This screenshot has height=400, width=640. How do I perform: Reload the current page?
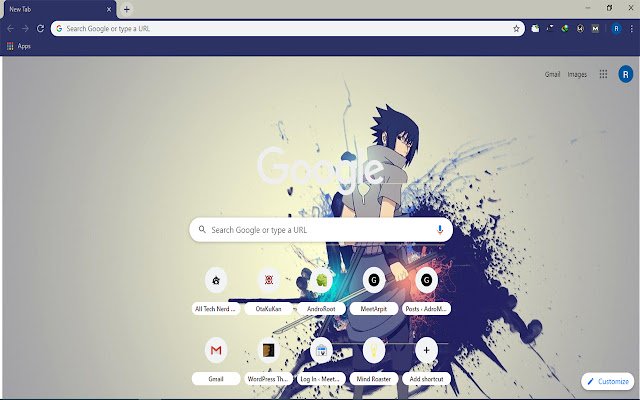pos(40,29)
